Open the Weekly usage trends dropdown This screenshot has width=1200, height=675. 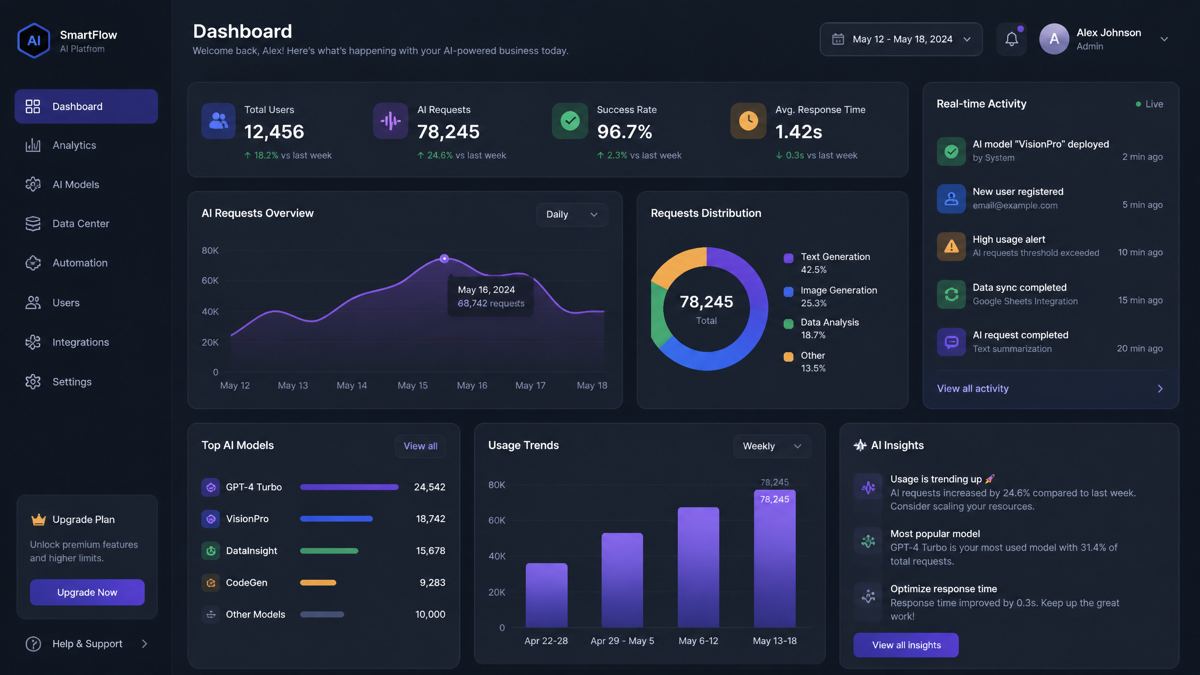coord(771,446)
